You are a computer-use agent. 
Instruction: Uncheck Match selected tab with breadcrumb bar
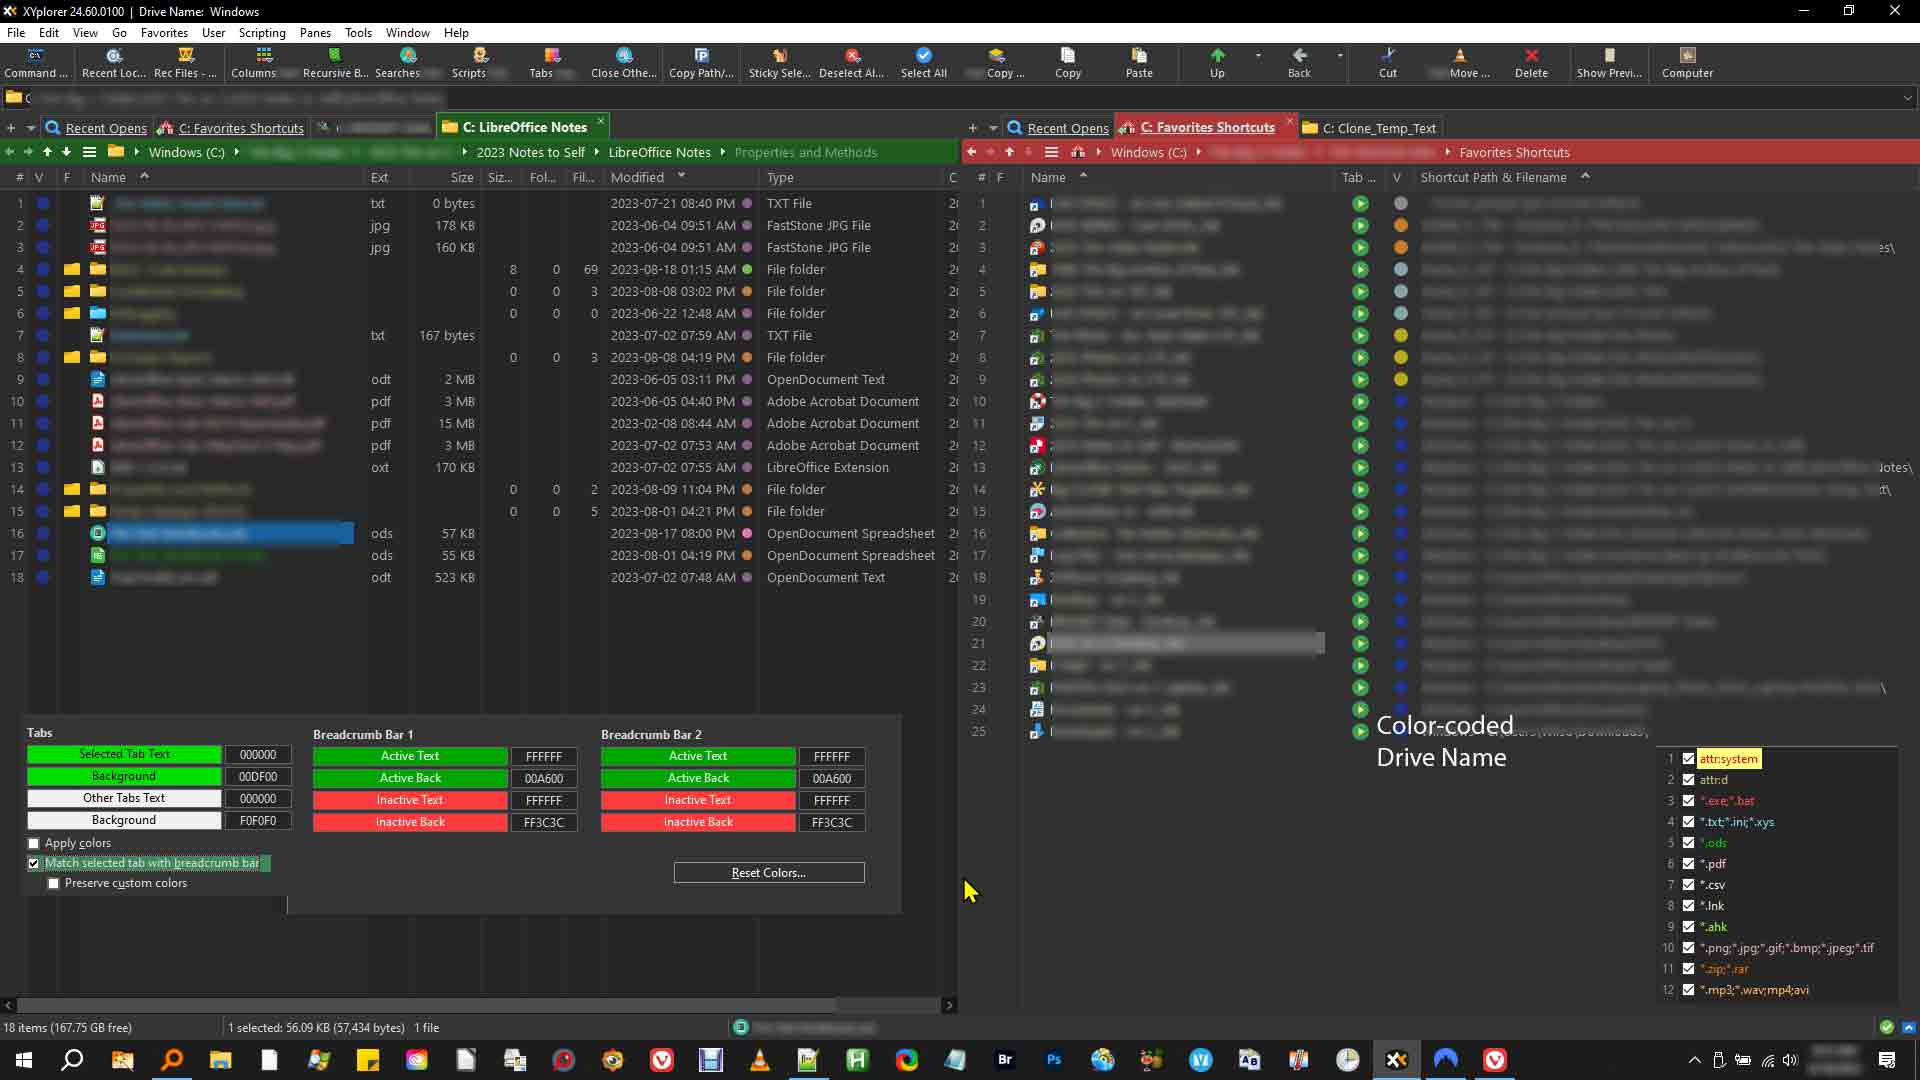[34, 863]
